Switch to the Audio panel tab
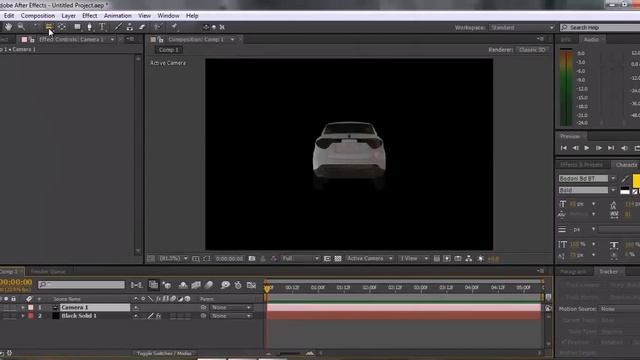 (591, 40)
